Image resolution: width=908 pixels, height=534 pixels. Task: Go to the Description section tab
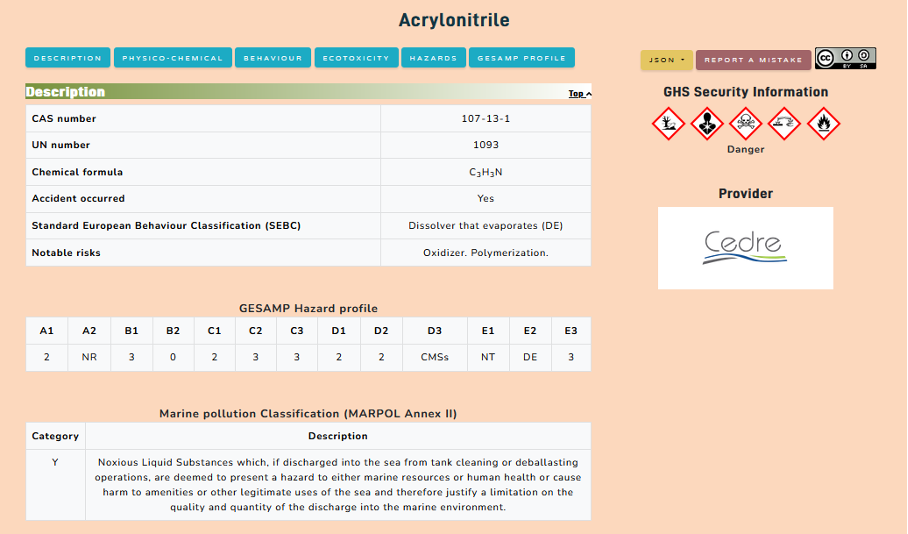point(68,58)
